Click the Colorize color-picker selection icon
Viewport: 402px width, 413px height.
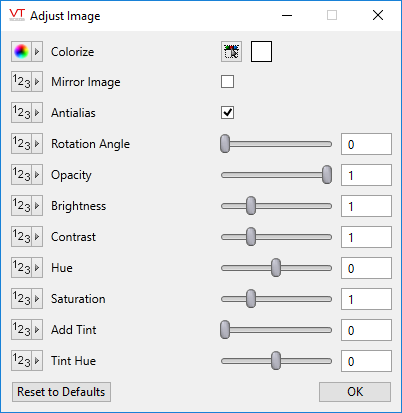coord(231,52)
